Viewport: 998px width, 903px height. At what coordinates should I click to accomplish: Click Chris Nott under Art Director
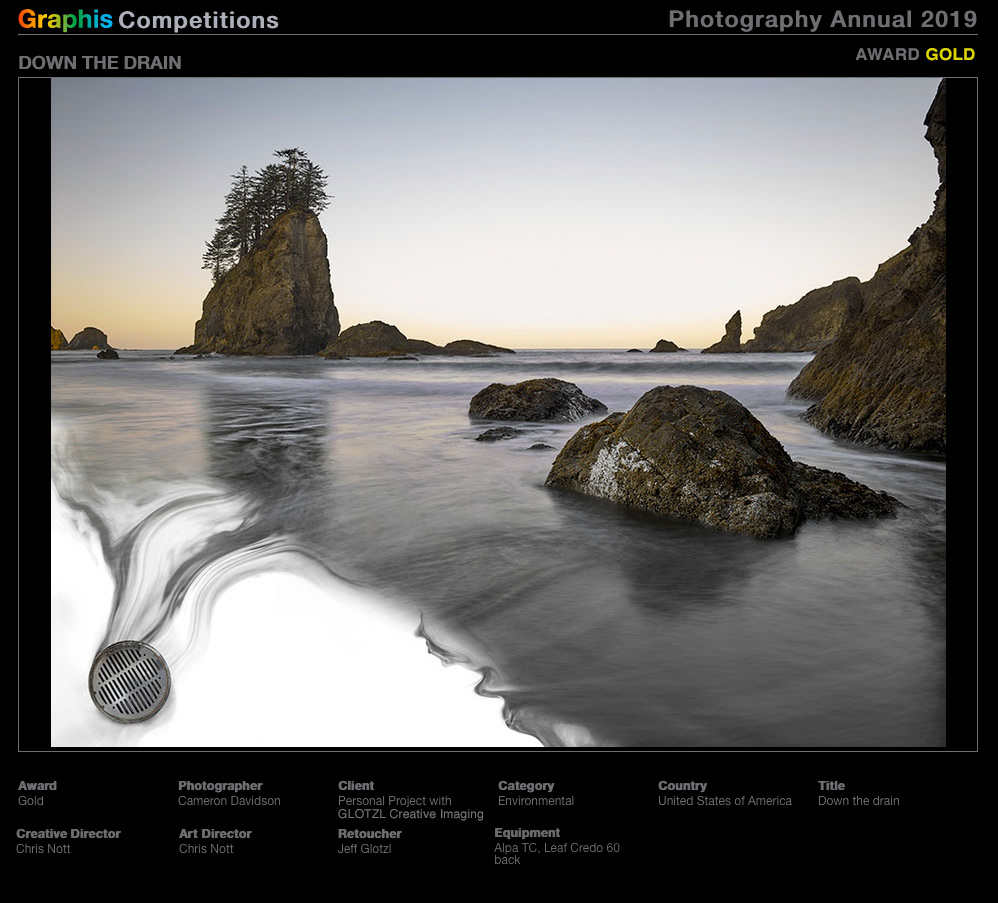206,848
